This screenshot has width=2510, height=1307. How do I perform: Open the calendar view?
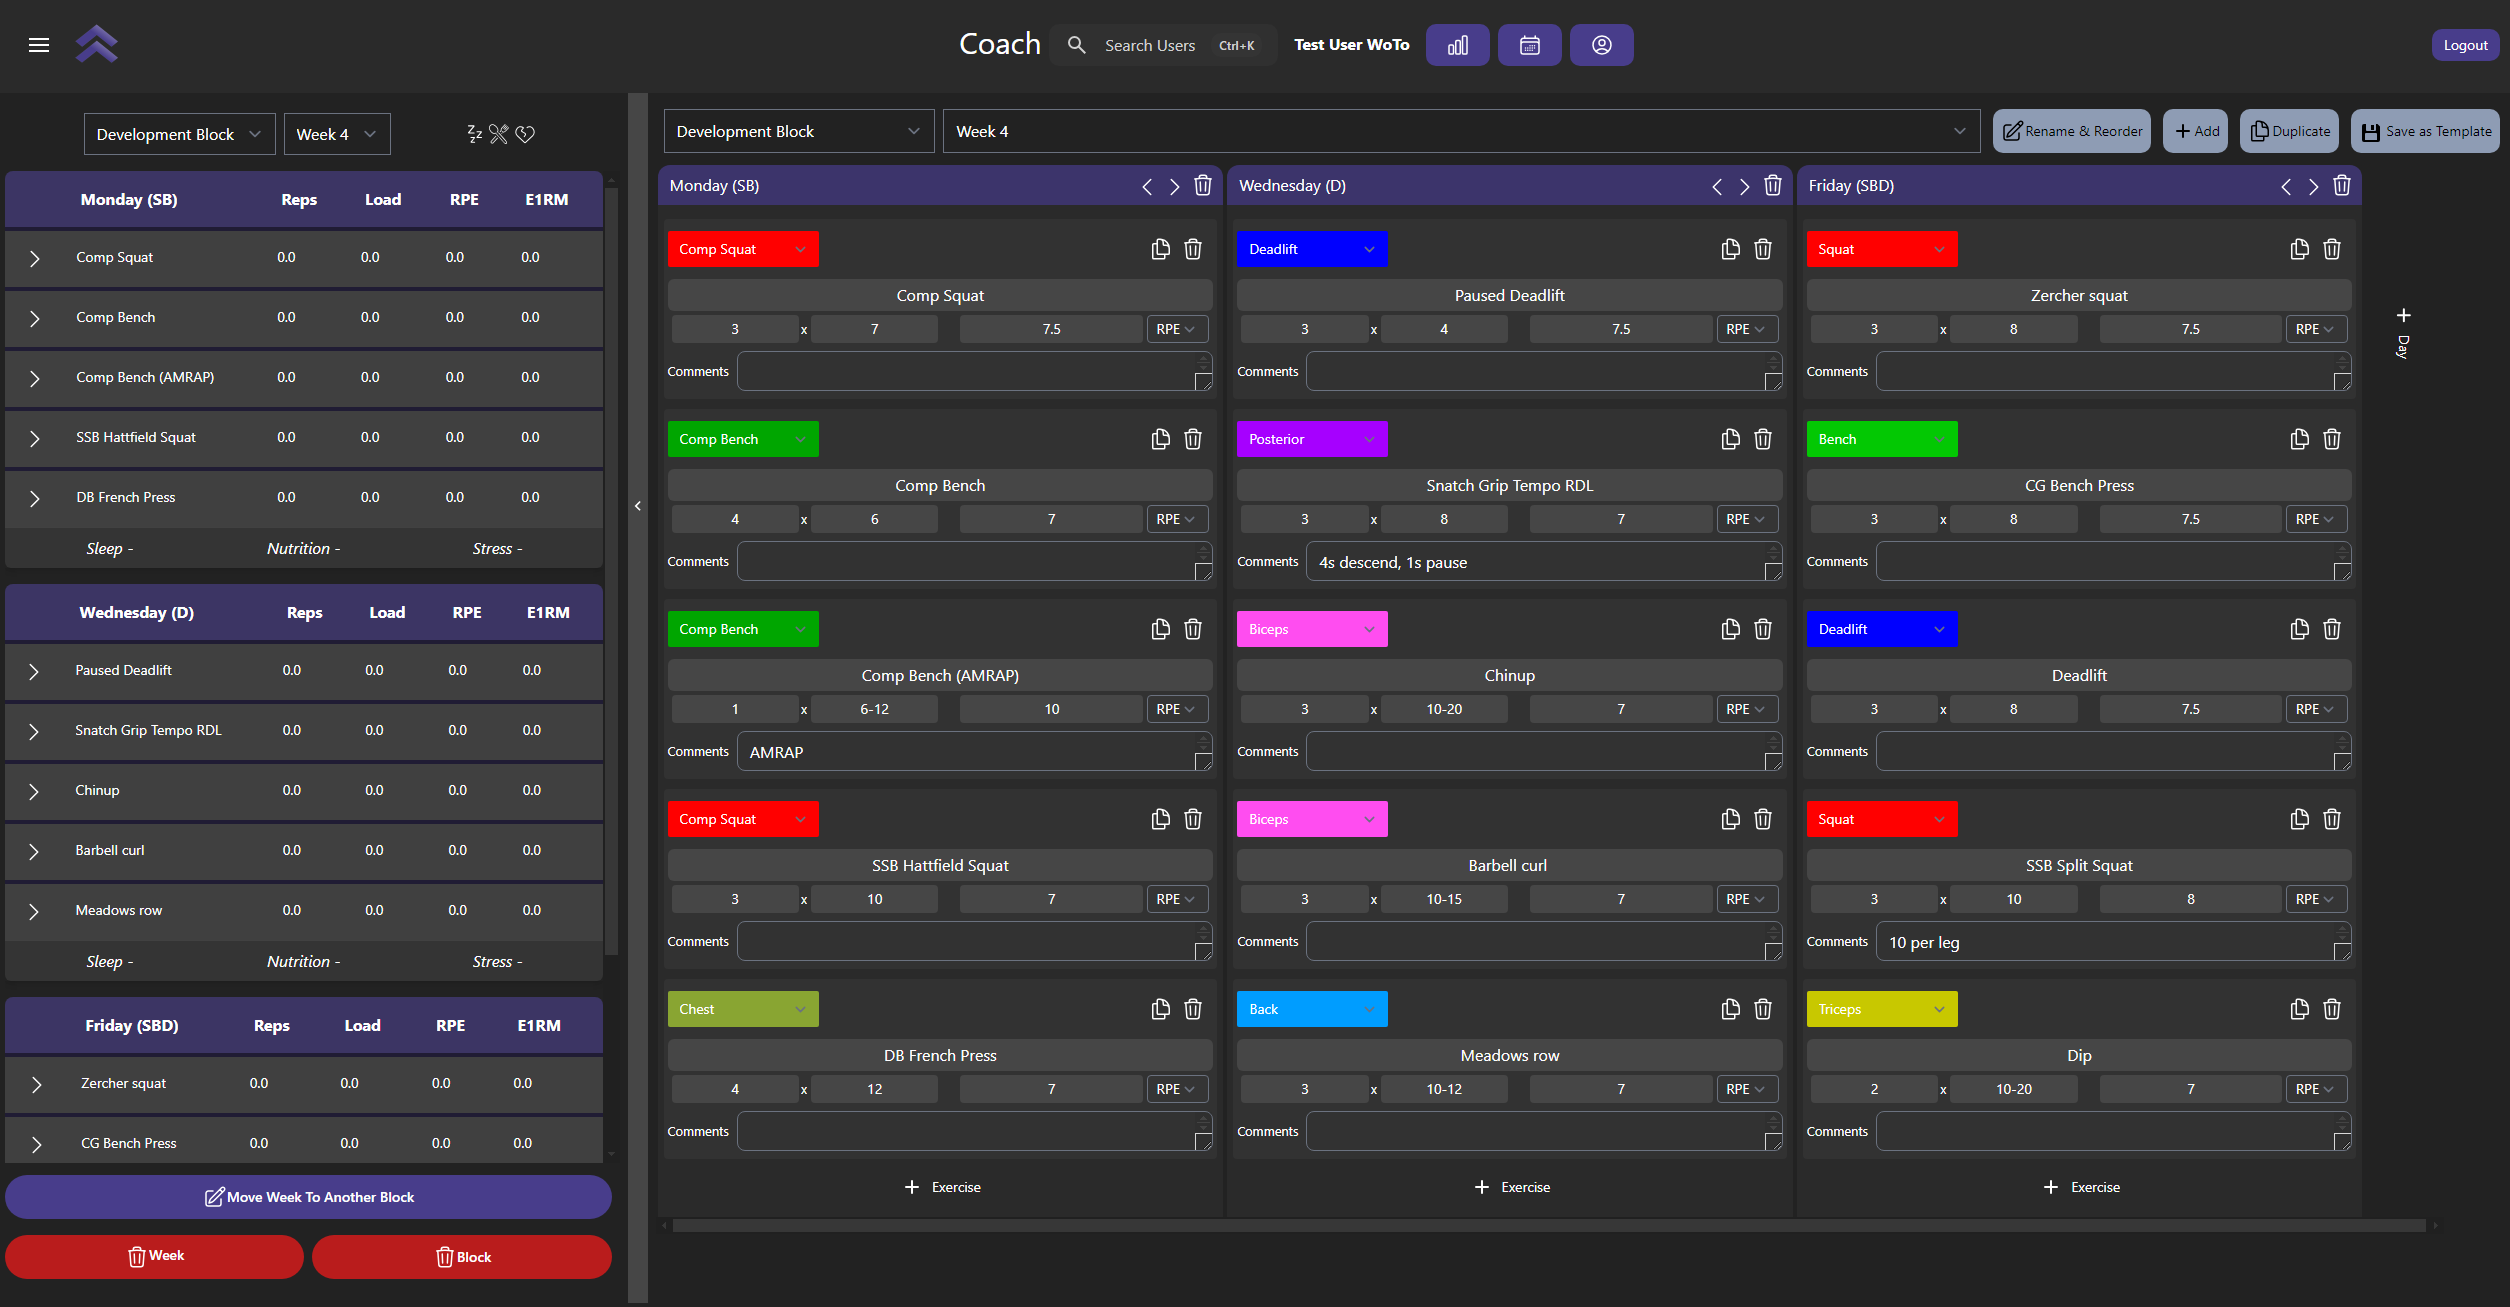click(x=1529, y=45)
